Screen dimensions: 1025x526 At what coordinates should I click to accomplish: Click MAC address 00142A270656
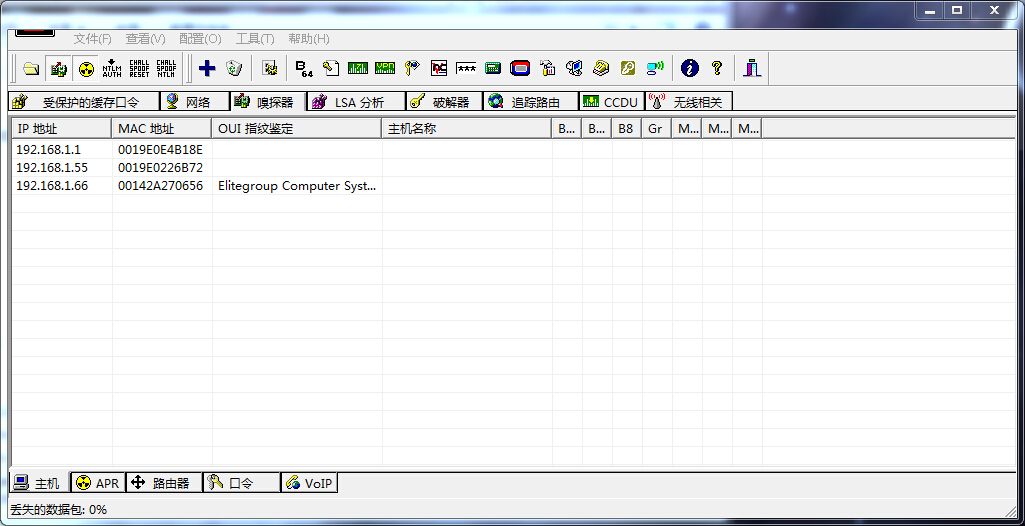(x=160, y=186)
